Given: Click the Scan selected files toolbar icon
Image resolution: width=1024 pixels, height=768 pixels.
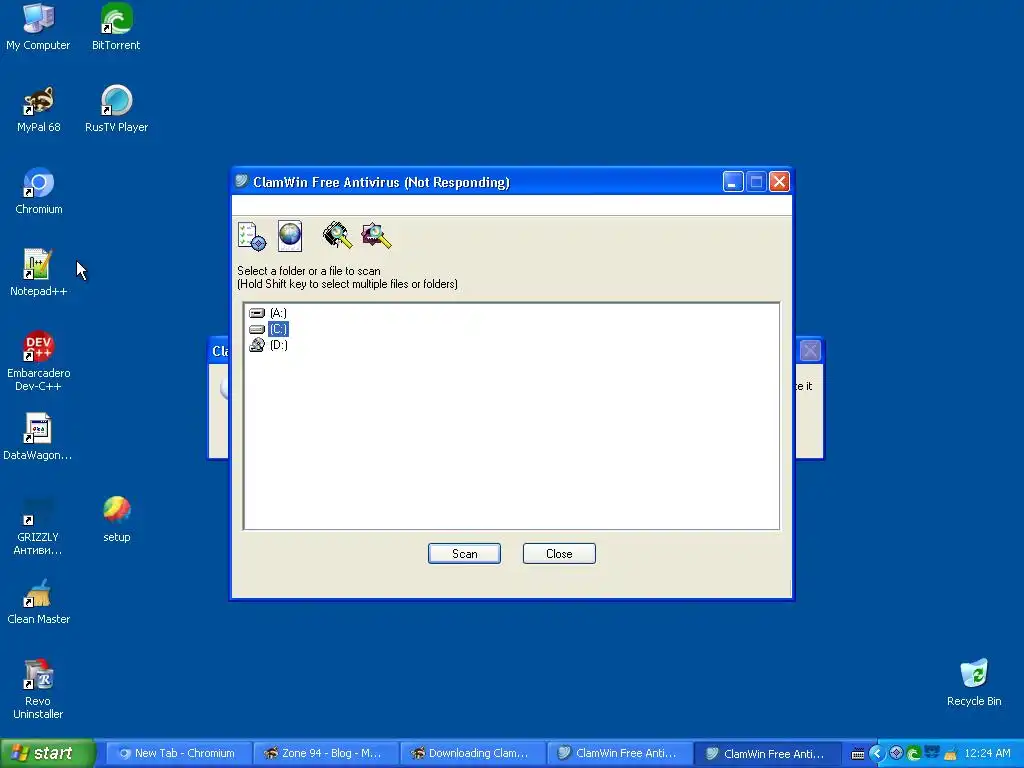Looking at the screenshot, I should (x=376, y=236).
